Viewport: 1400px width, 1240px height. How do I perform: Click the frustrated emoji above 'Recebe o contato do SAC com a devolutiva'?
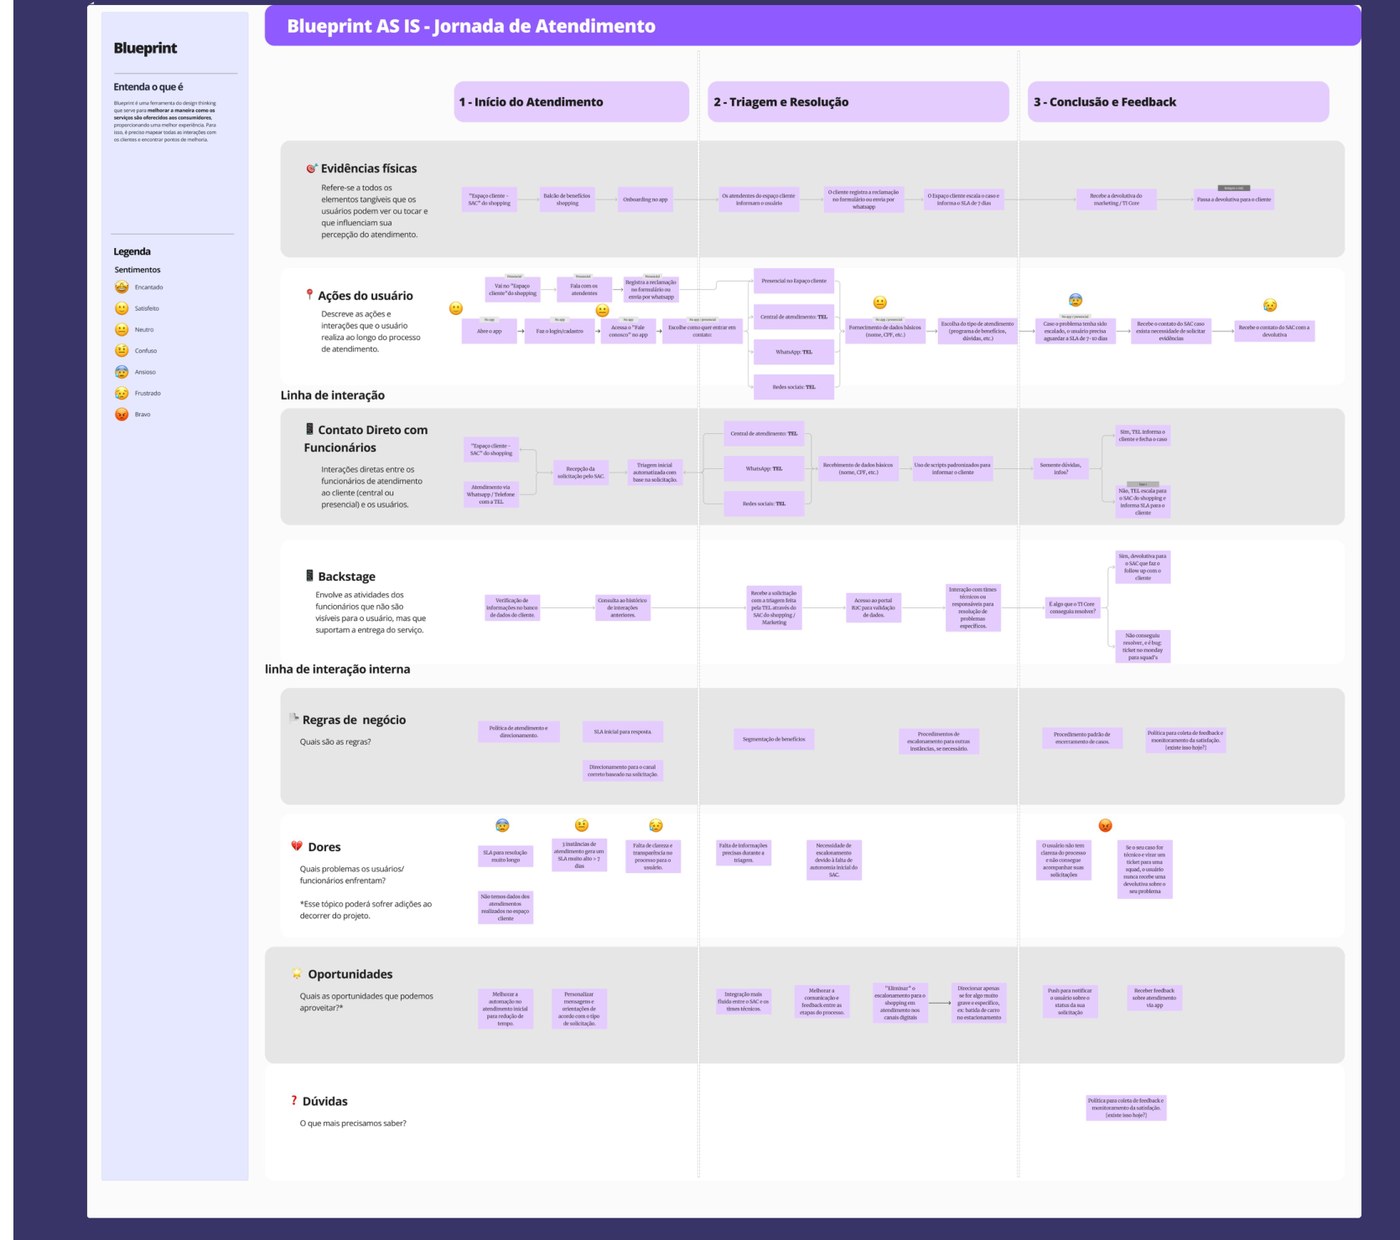point(1270,305)
